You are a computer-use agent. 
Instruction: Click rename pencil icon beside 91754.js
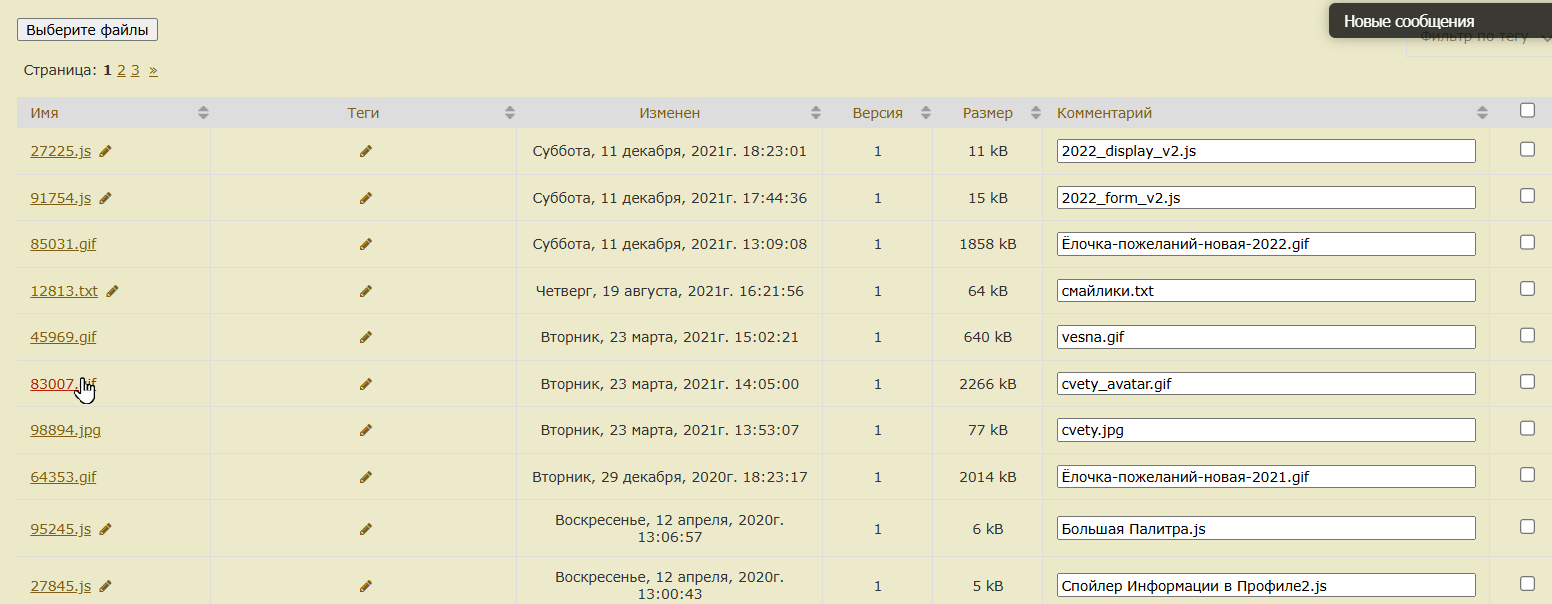[x=105, y=198]
